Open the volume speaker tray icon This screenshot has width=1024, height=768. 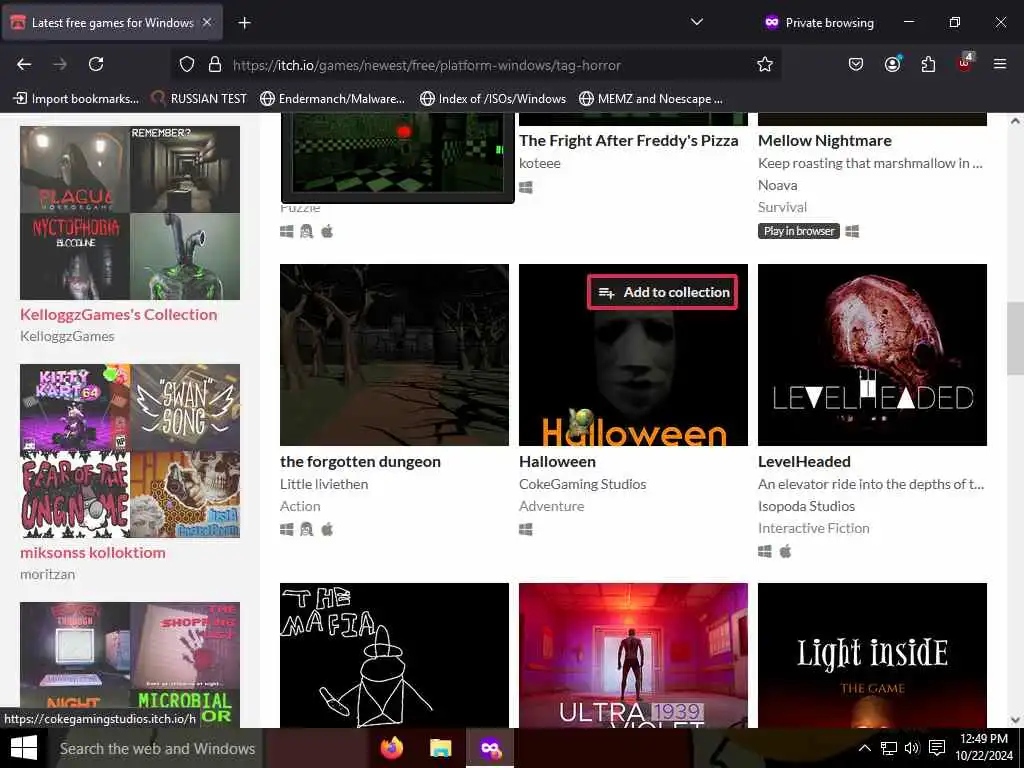pos(912,748)
